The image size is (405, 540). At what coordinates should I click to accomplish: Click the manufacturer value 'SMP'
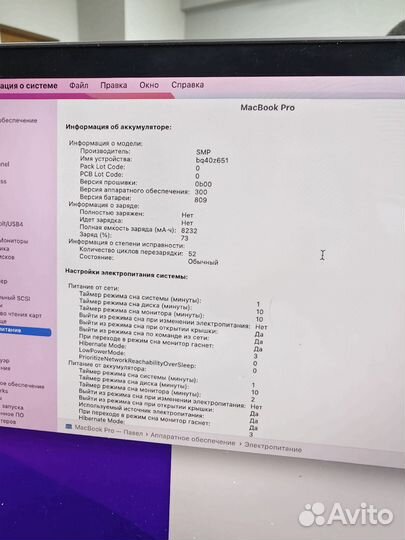point(204,152)
